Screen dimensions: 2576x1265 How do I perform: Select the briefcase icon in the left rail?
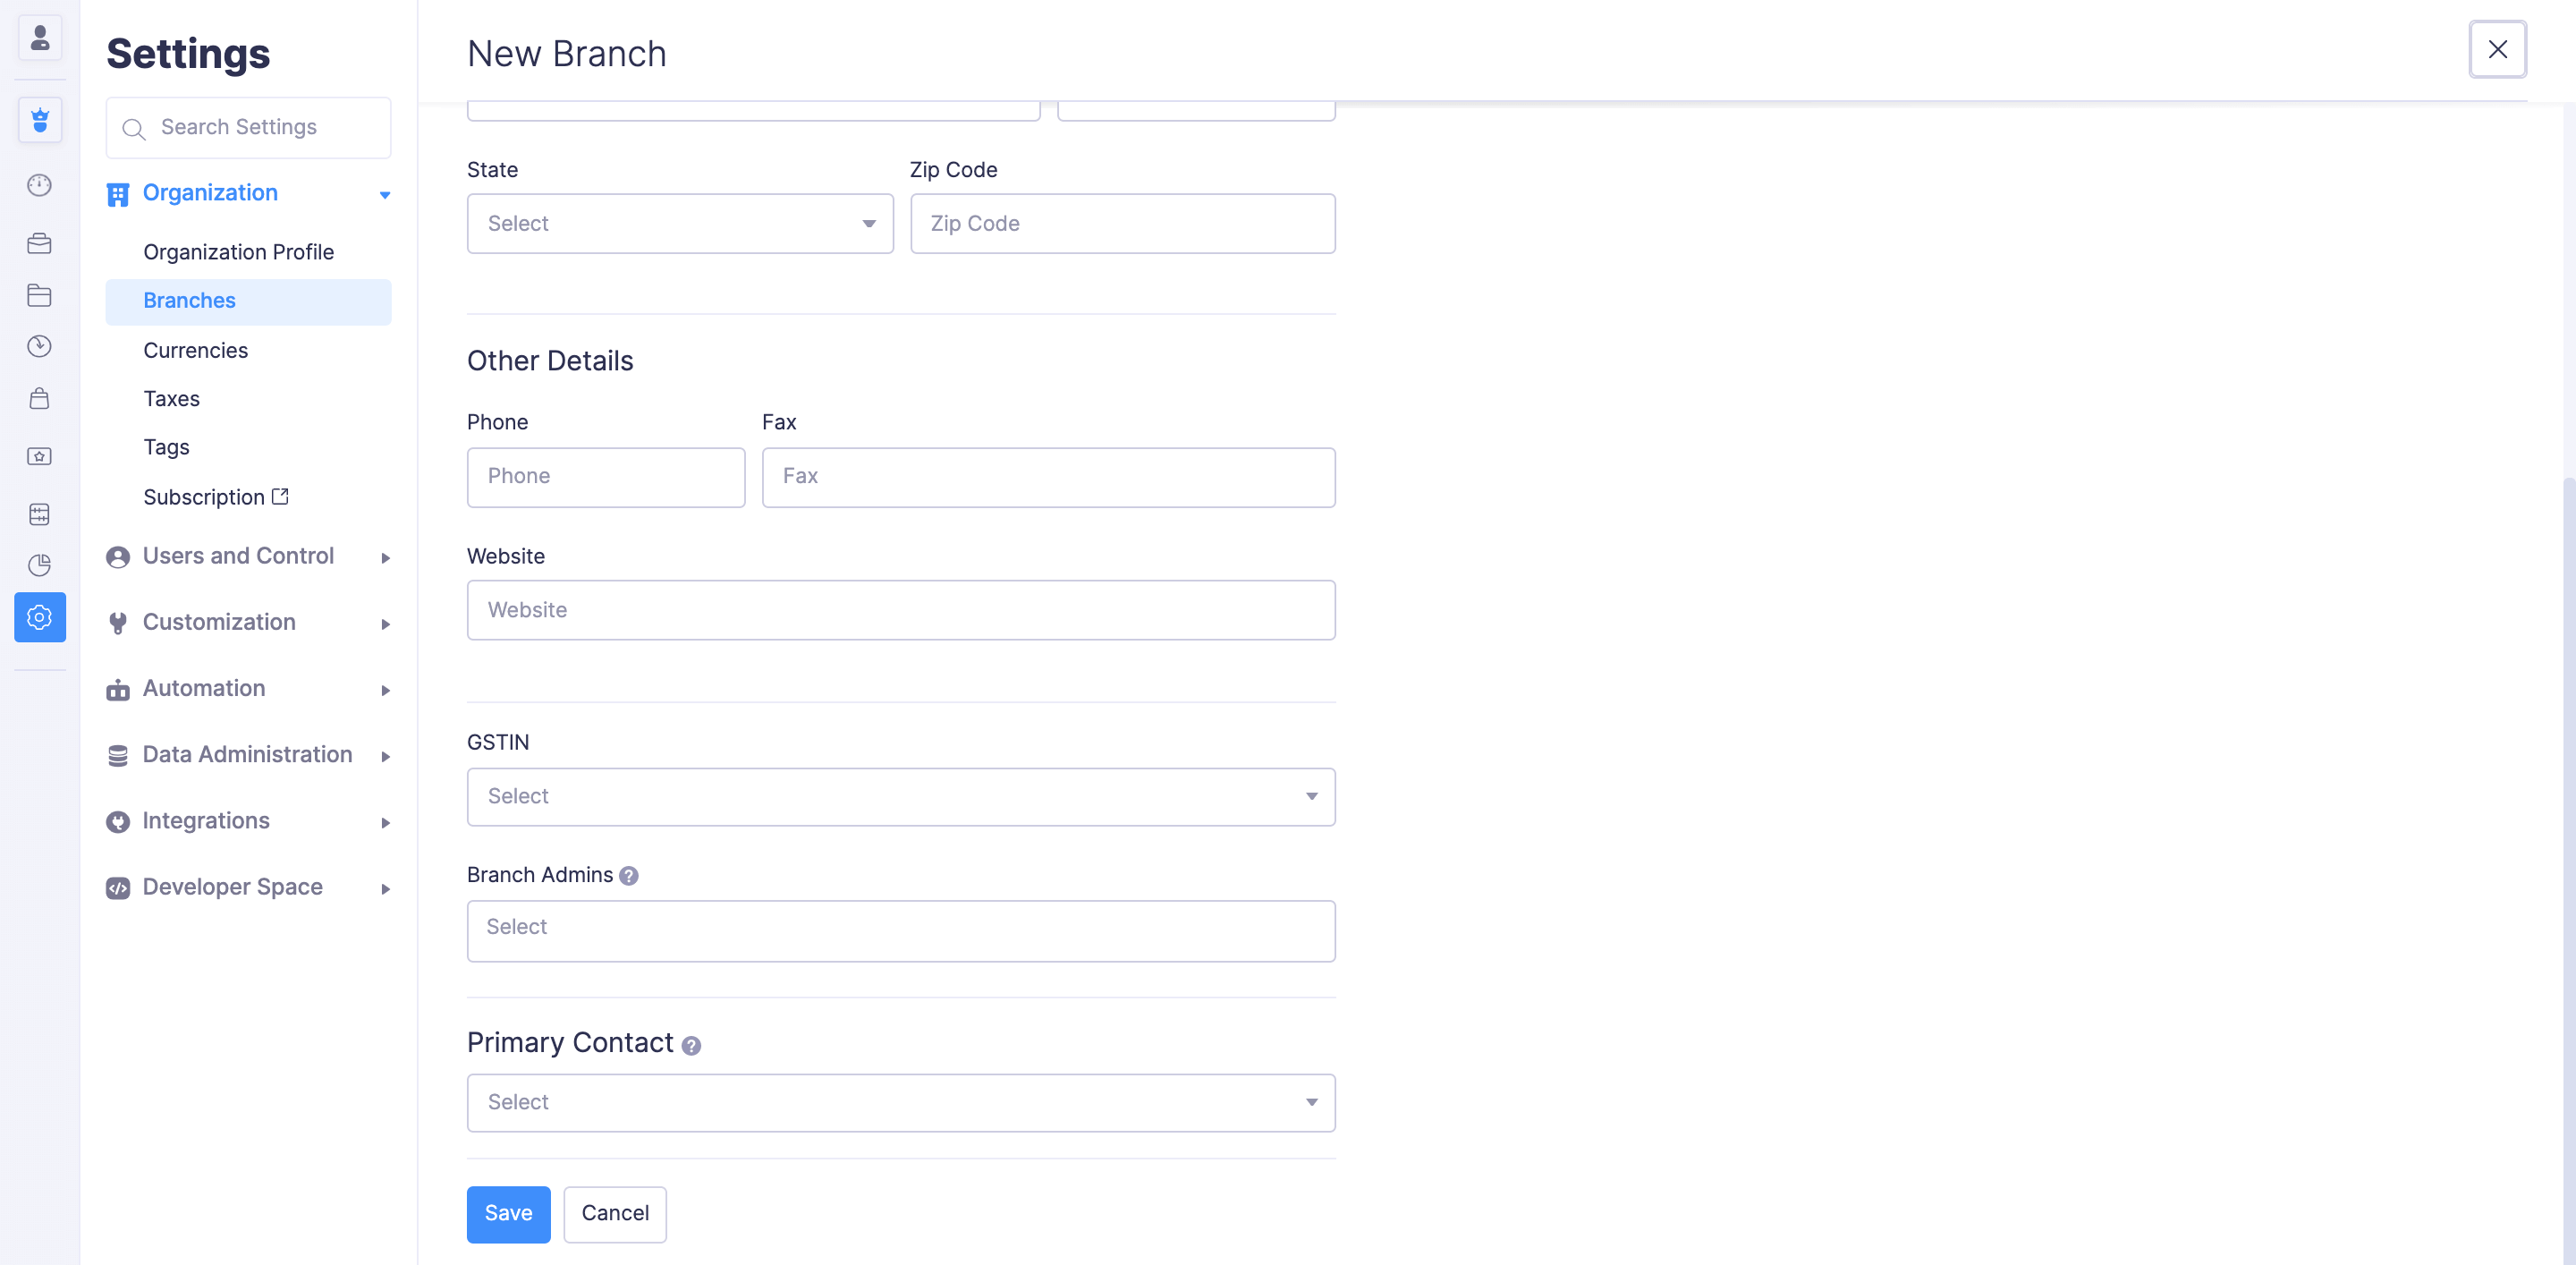tap(40, 243)
